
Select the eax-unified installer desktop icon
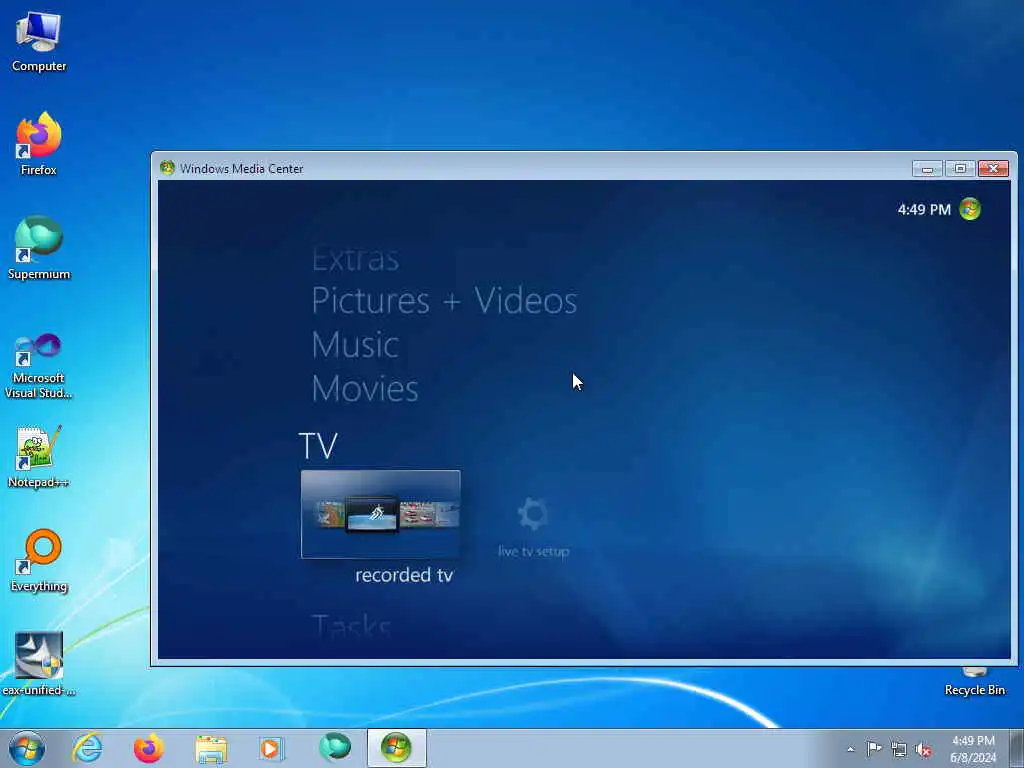(x=39, y=664)
